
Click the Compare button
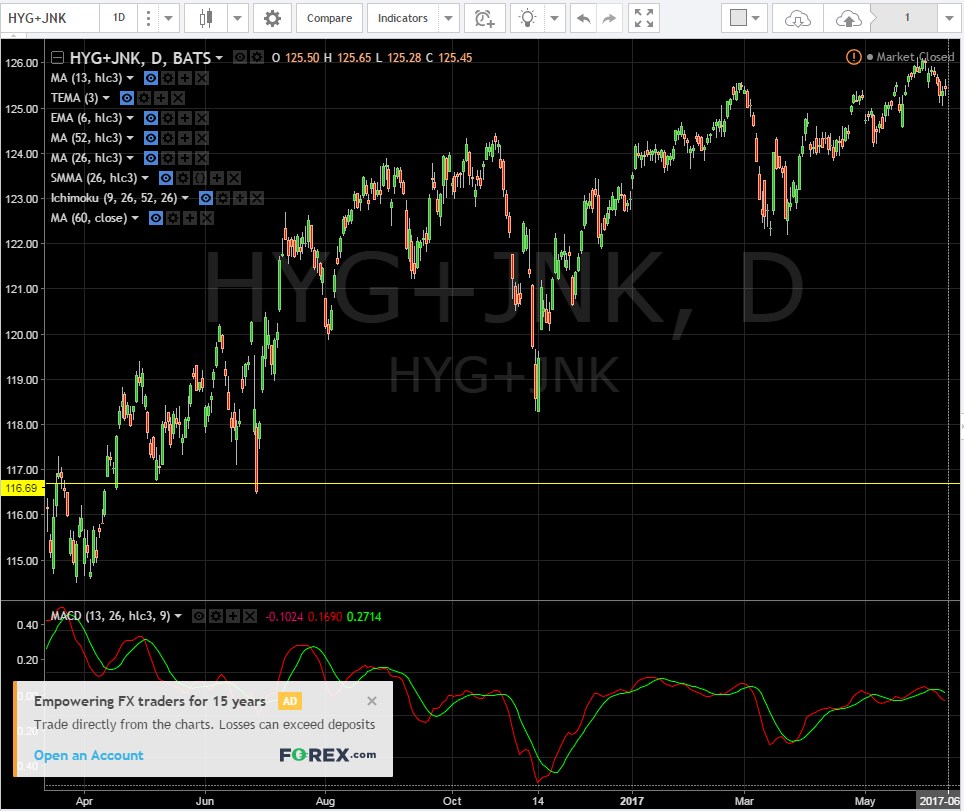tap(330, 18)
